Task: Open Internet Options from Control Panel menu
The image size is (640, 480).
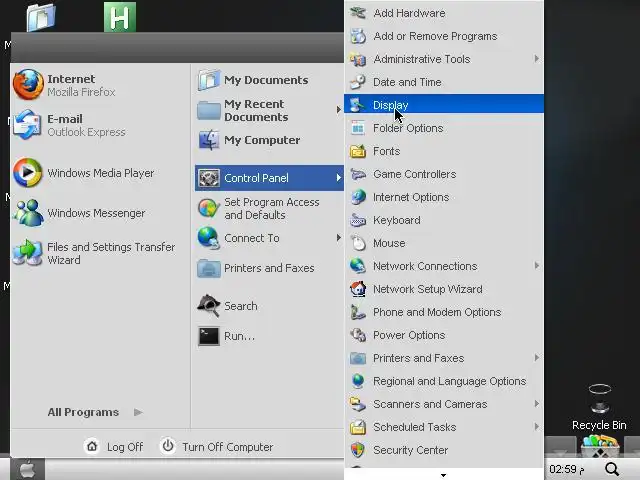Action: click(x=444, y=197)
